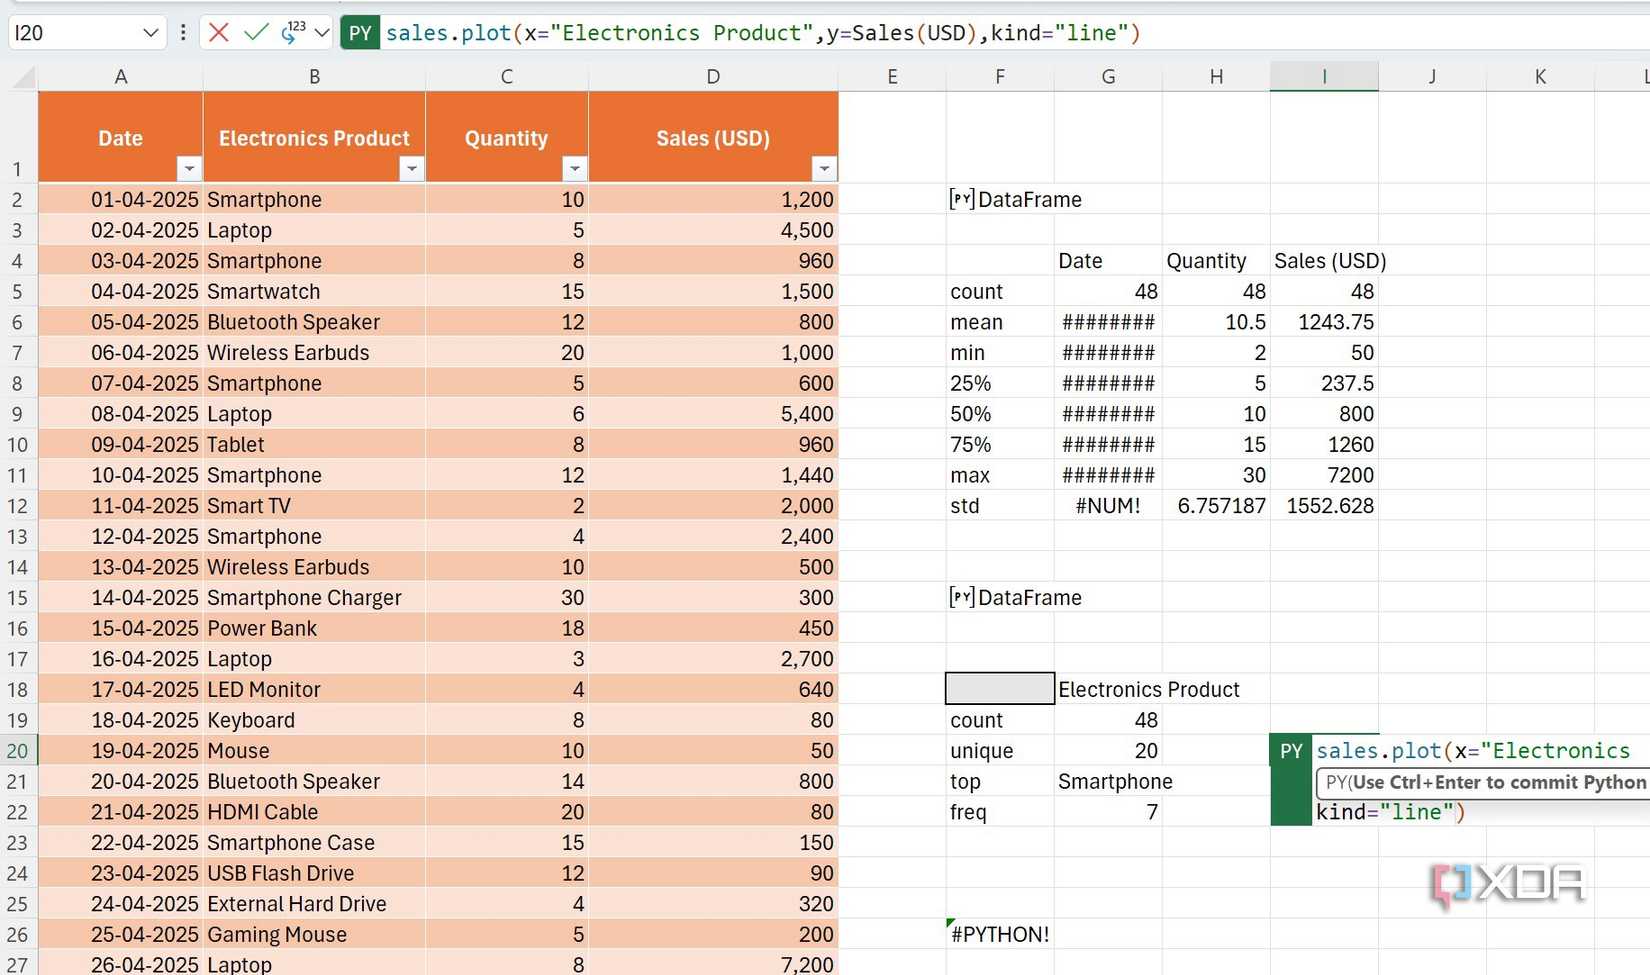
Task: Open the Quantity column filter dropdown
Action: point(574,168)
